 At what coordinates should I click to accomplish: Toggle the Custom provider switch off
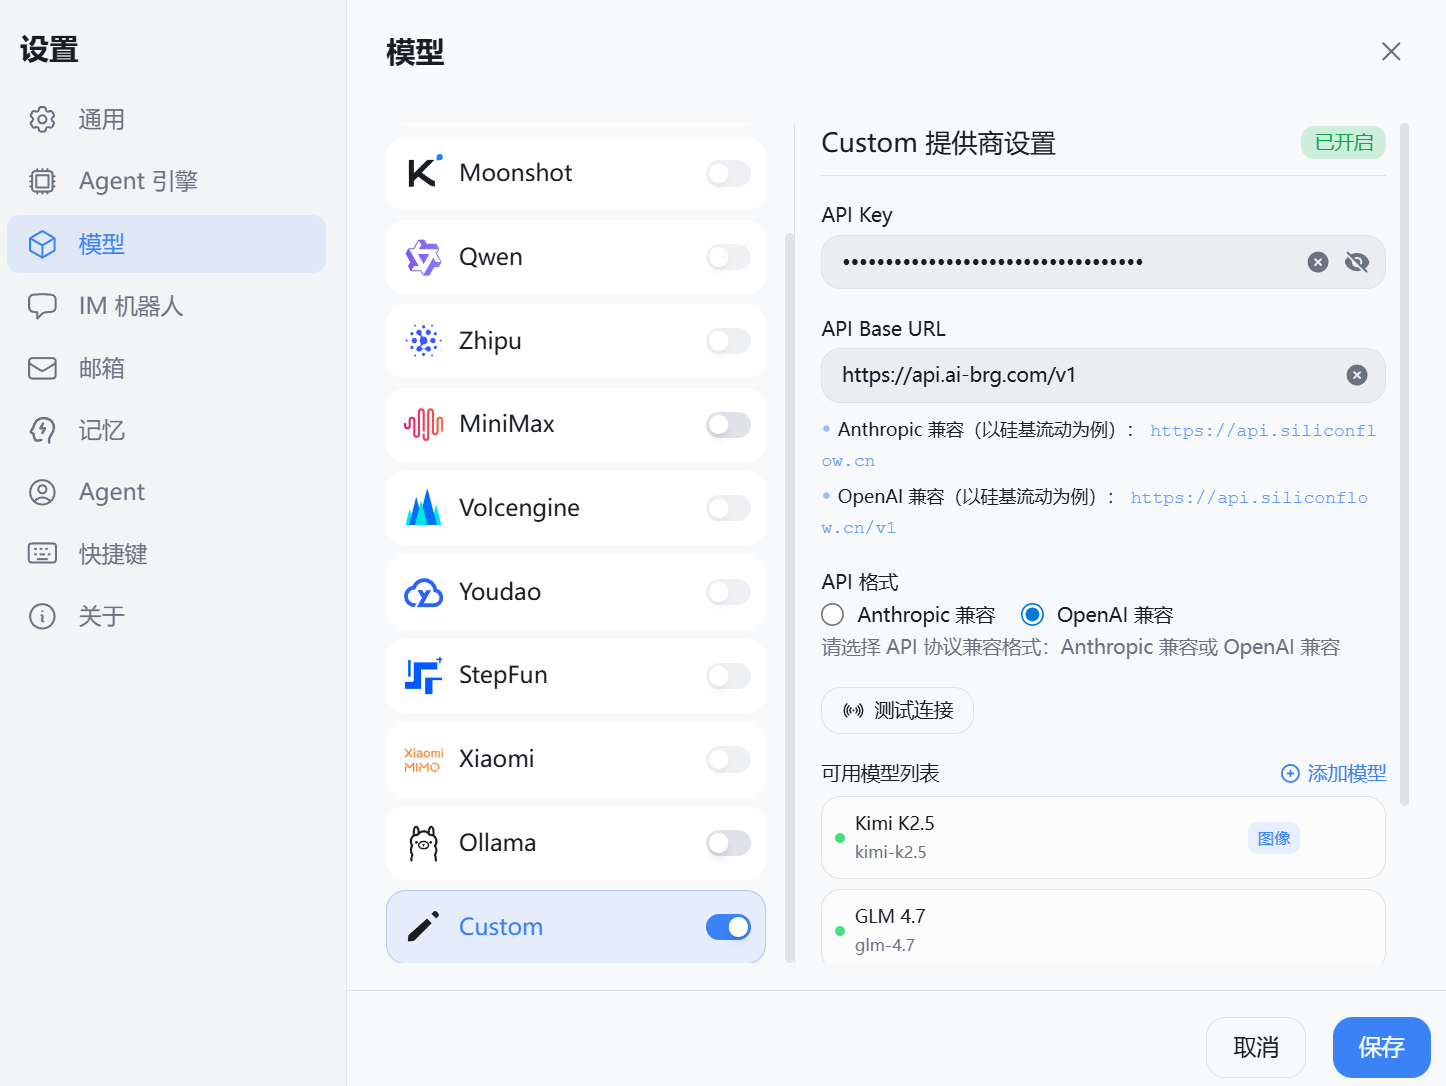coord(728,927)
